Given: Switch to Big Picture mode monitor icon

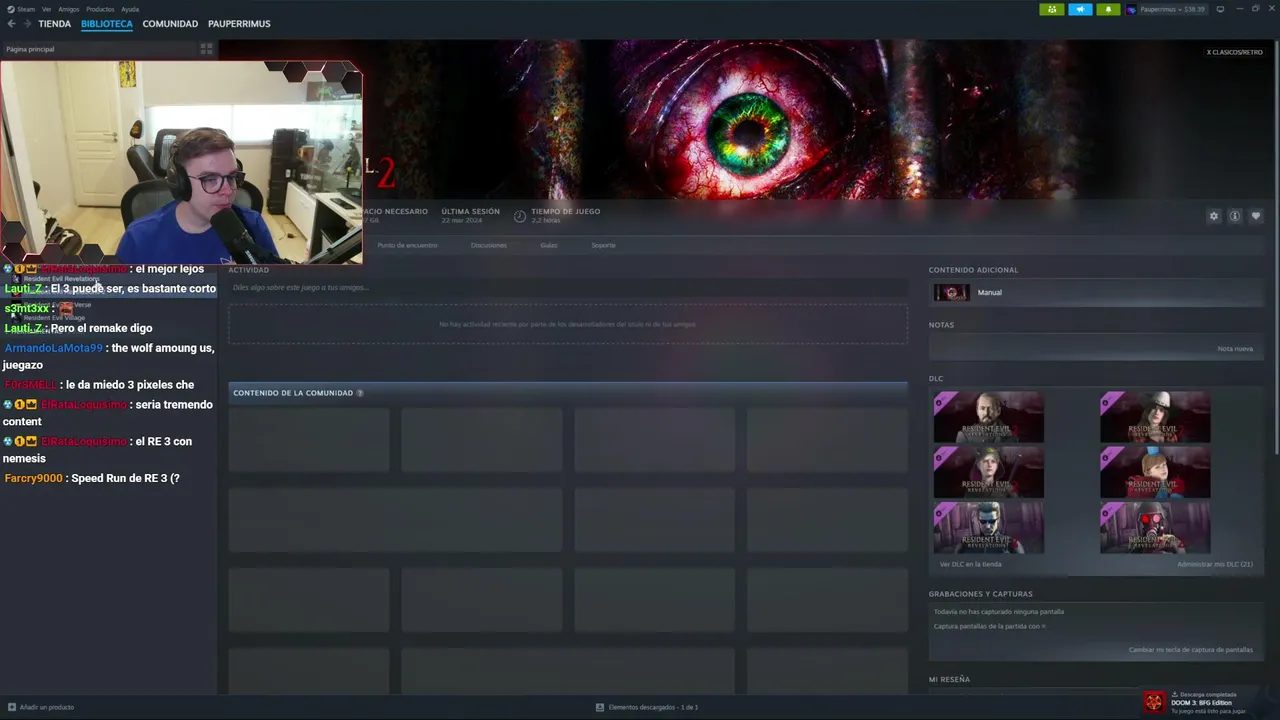Looking at the screenshot, I should tap(1220, 9).
